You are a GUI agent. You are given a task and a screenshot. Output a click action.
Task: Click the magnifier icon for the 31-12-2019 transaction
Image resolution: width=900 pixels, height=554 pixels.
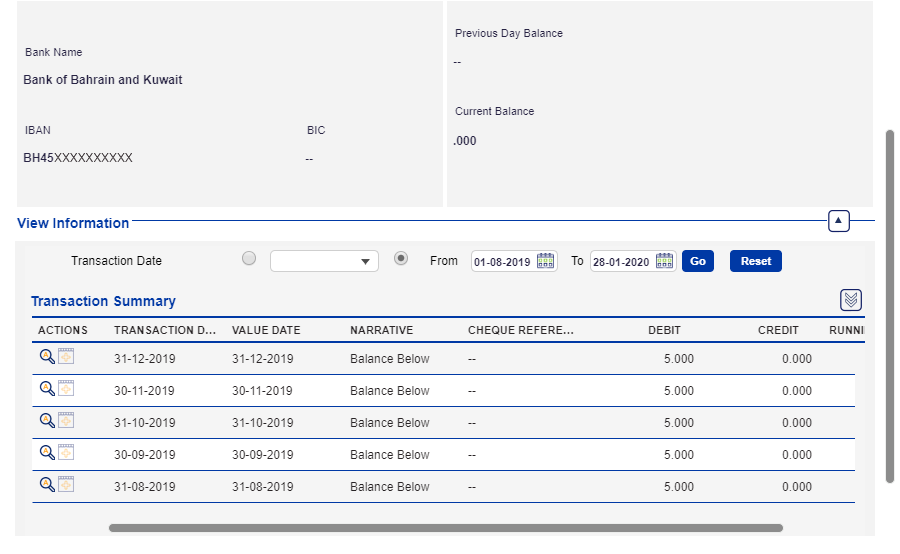pyautogui.click(x=46, y=357)
